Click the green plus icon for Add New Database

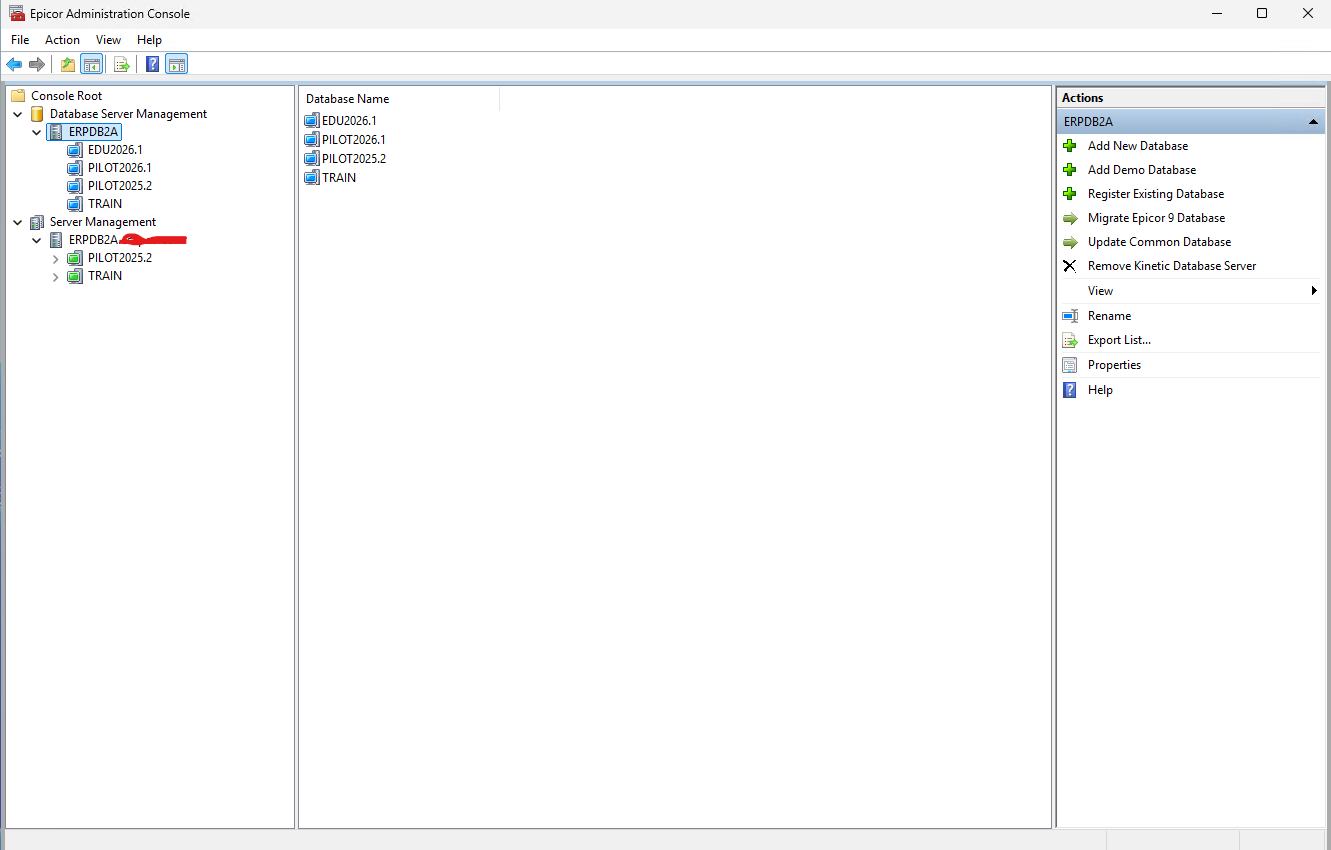1070,146
